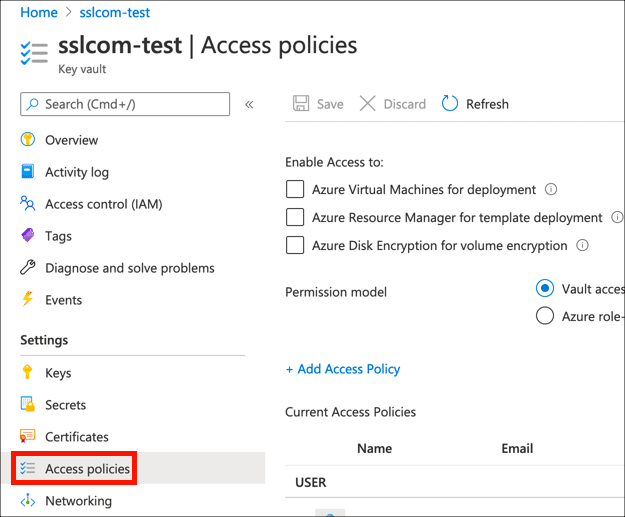
Task: Click the + Add Access Policy link
Action: [343, 369]
